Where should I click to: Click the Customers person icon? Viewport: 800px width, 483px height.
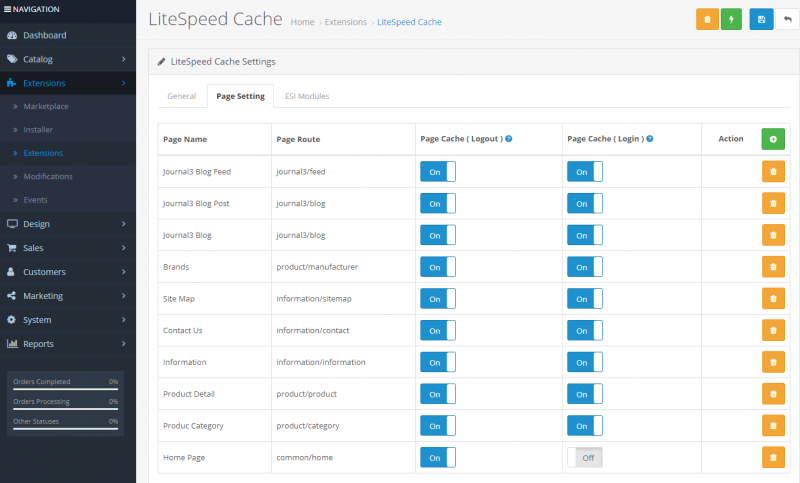tap(11, 272)
